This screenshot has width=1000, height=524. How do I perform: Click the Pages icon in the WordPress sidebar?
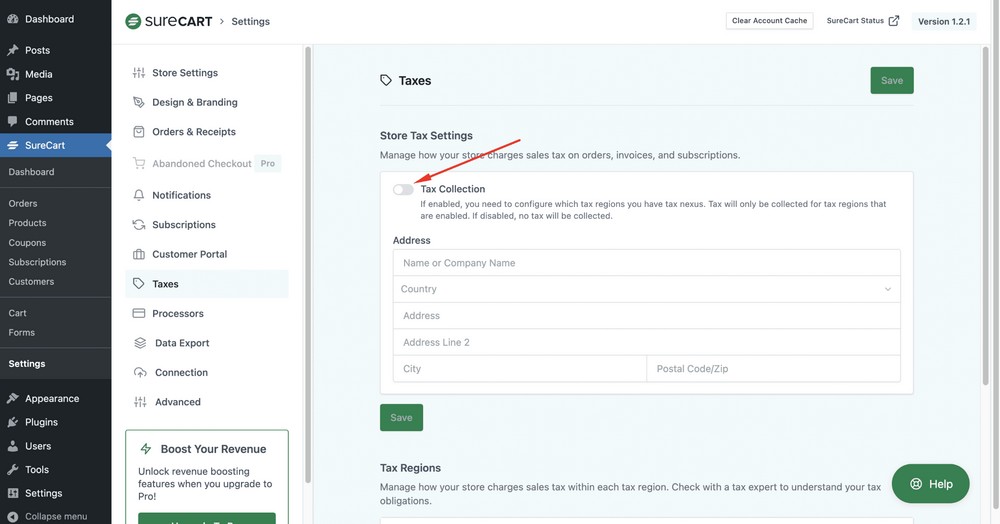pyautogui.click(x=12, y=98)
